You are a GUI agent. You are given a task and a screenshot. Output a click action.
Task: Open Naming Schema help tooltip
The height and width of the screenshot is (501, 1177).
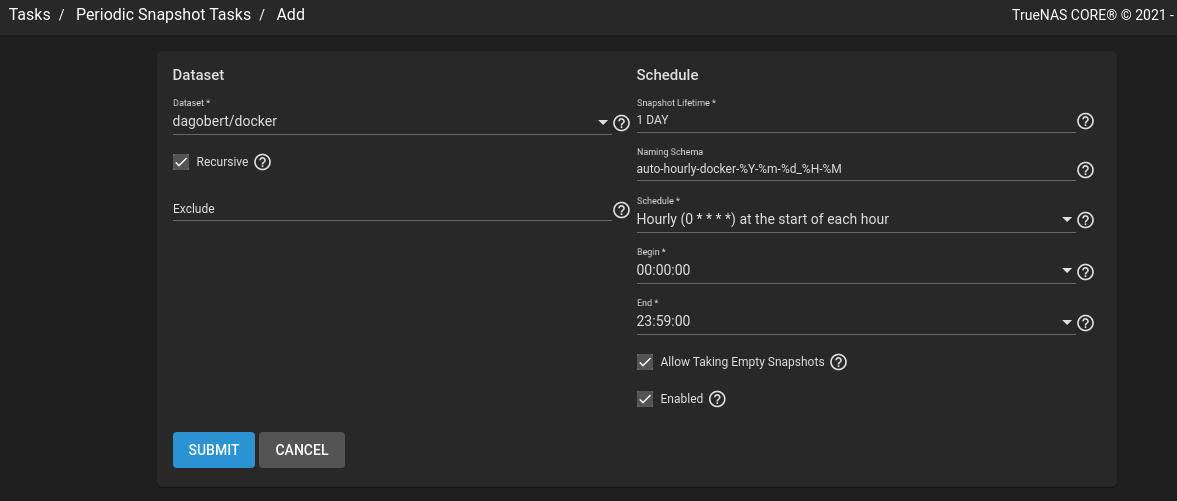[x=1085, y=170]
